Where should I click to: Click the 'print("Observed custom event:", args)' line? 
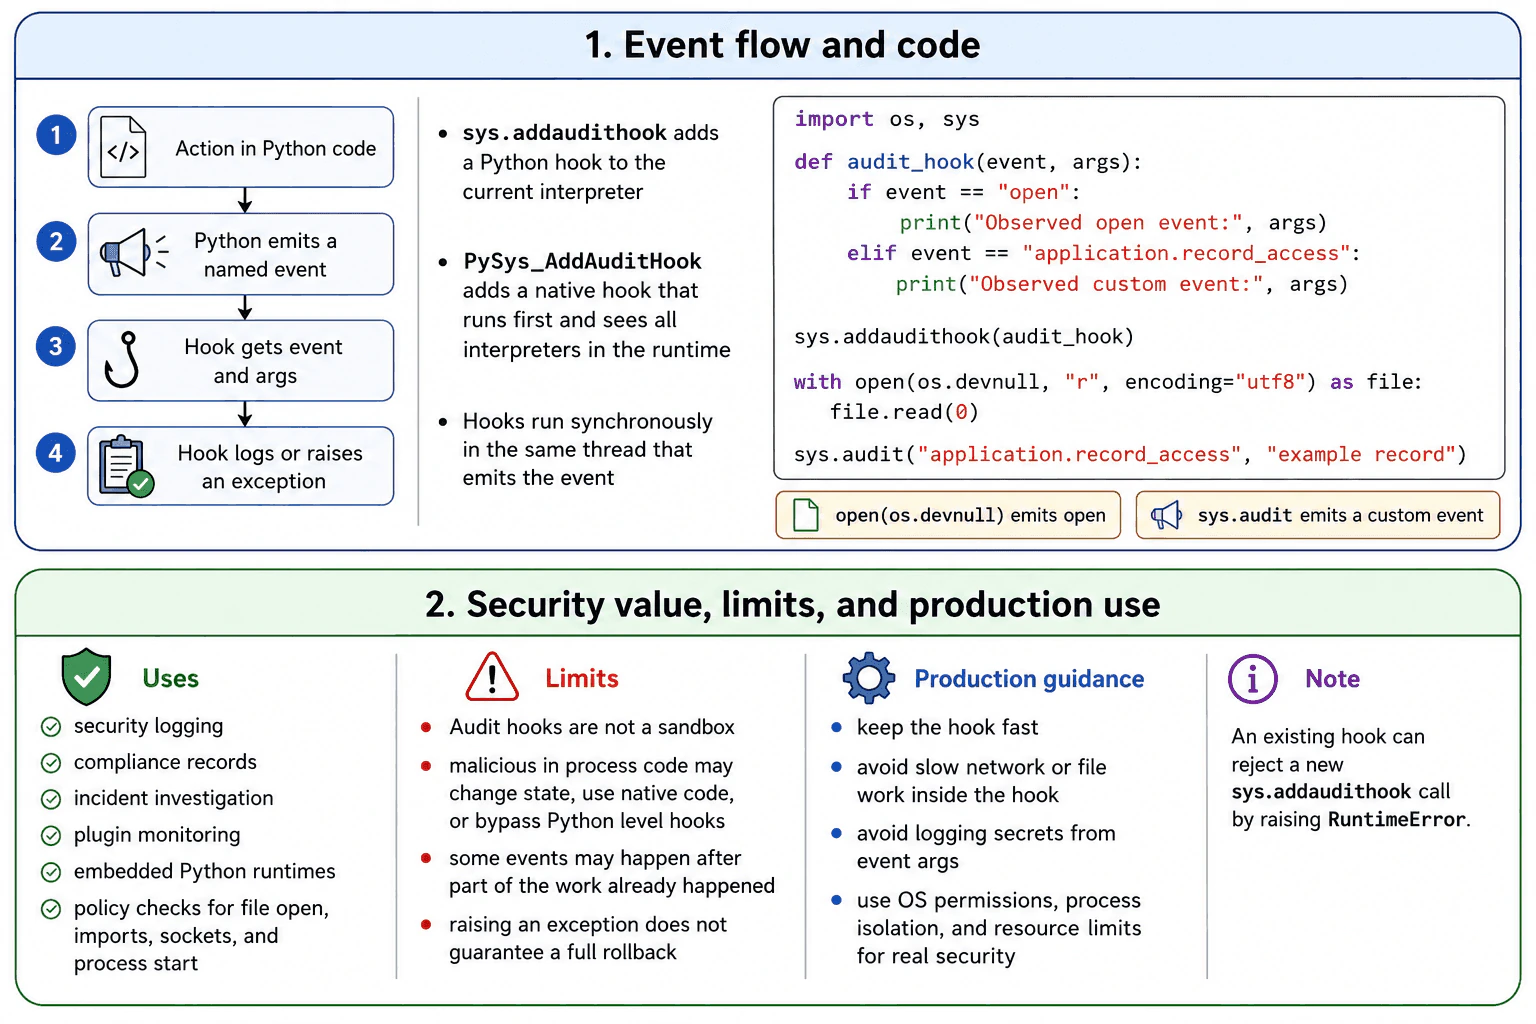(x=1122, y=284)
